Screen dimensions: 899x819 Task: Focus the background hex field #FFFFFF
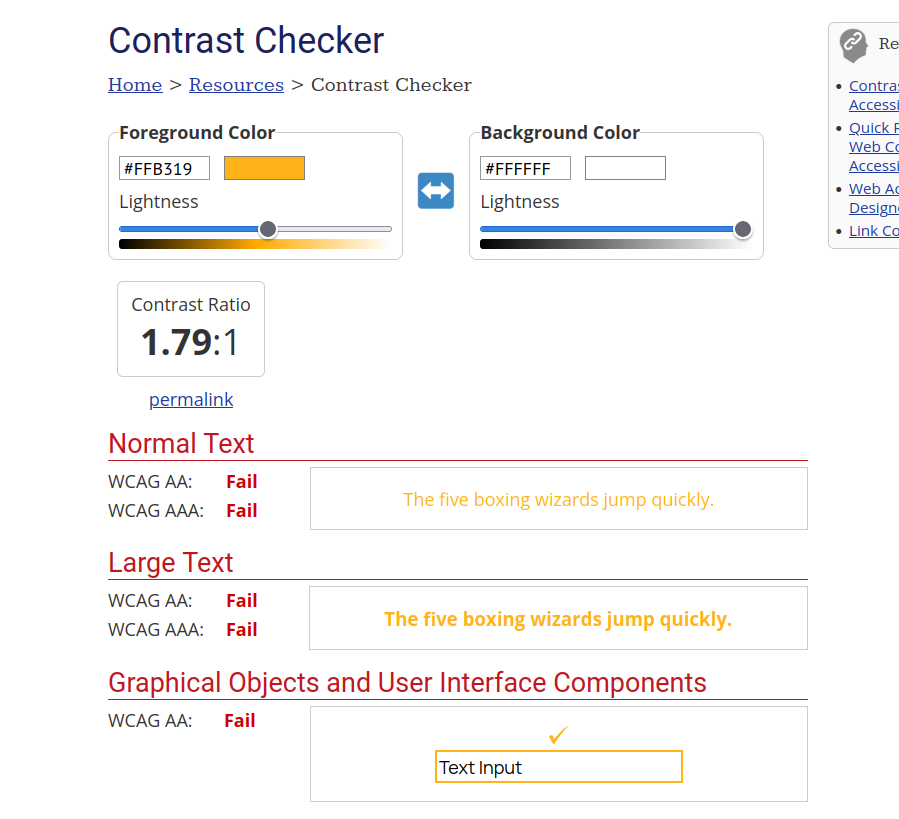525,168
